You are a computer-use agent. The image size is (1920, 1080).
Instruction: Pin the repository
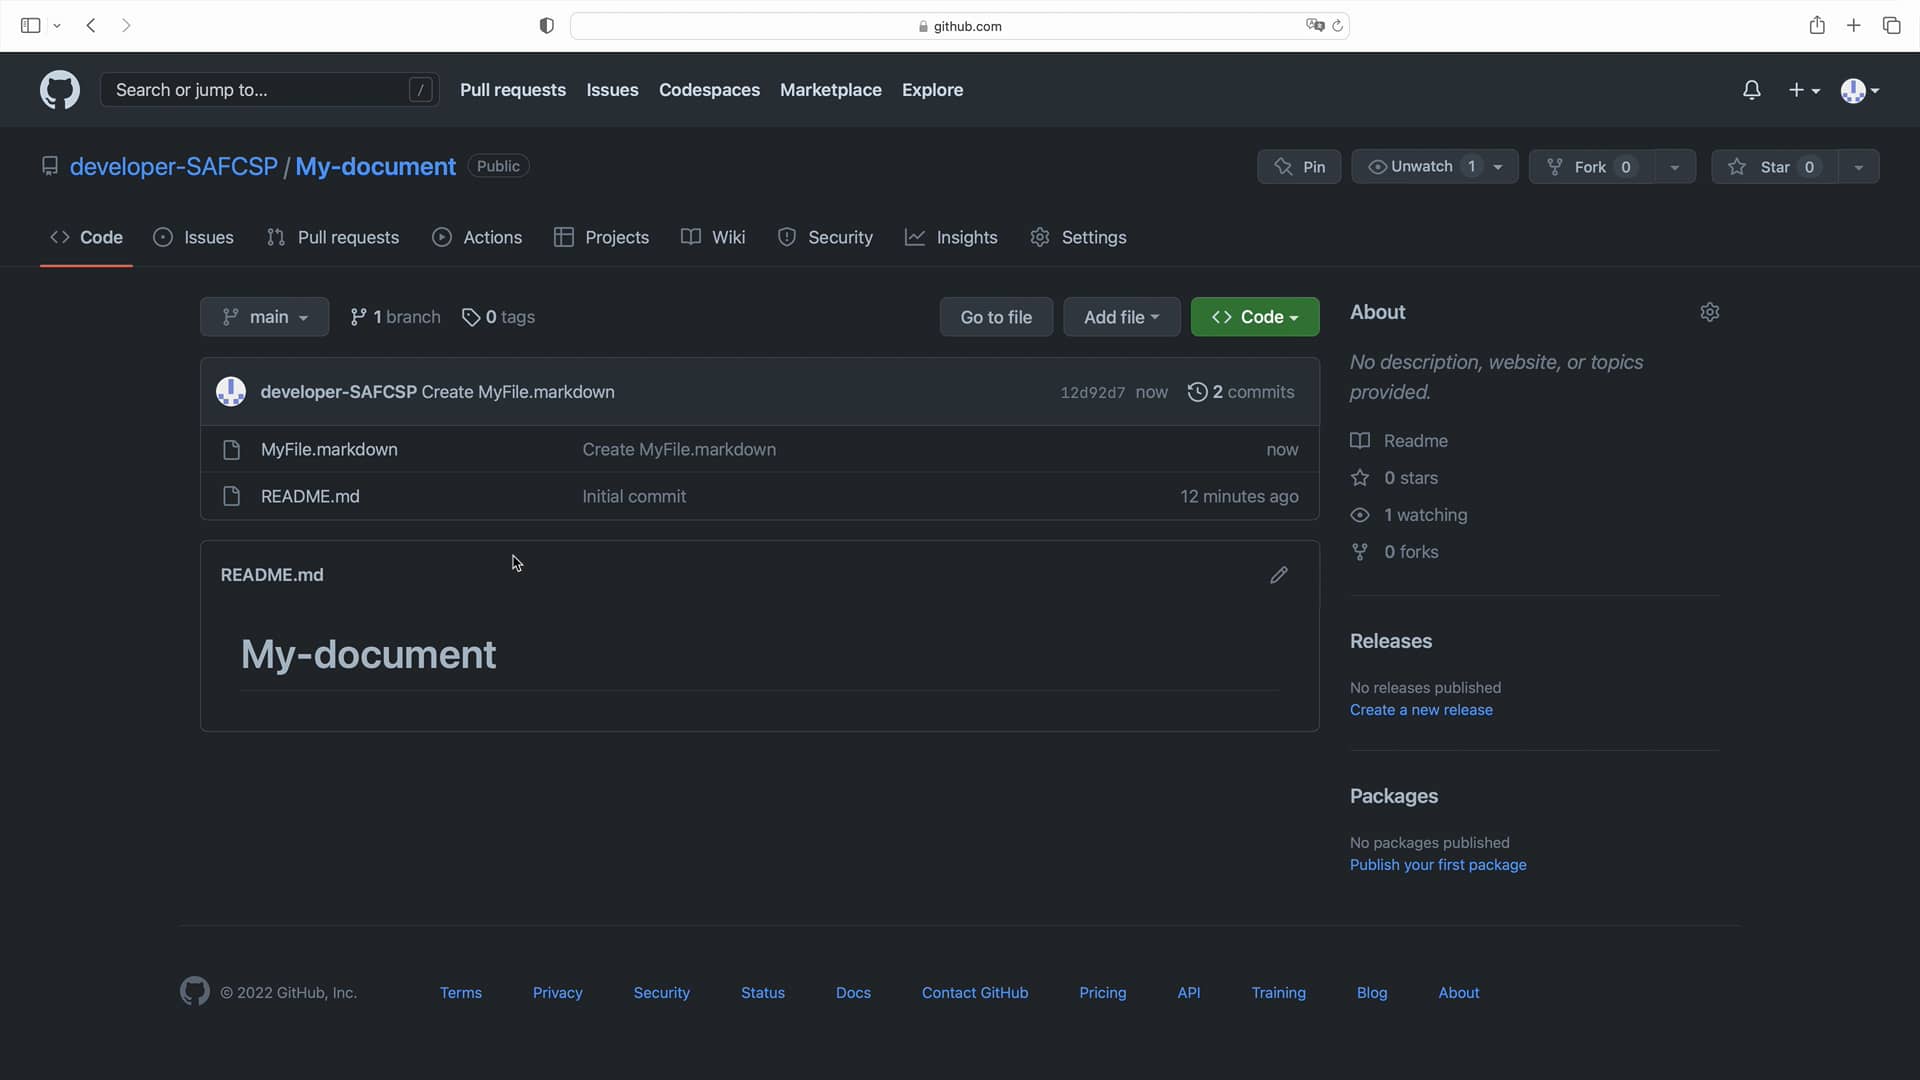[x=1299, y=166]
